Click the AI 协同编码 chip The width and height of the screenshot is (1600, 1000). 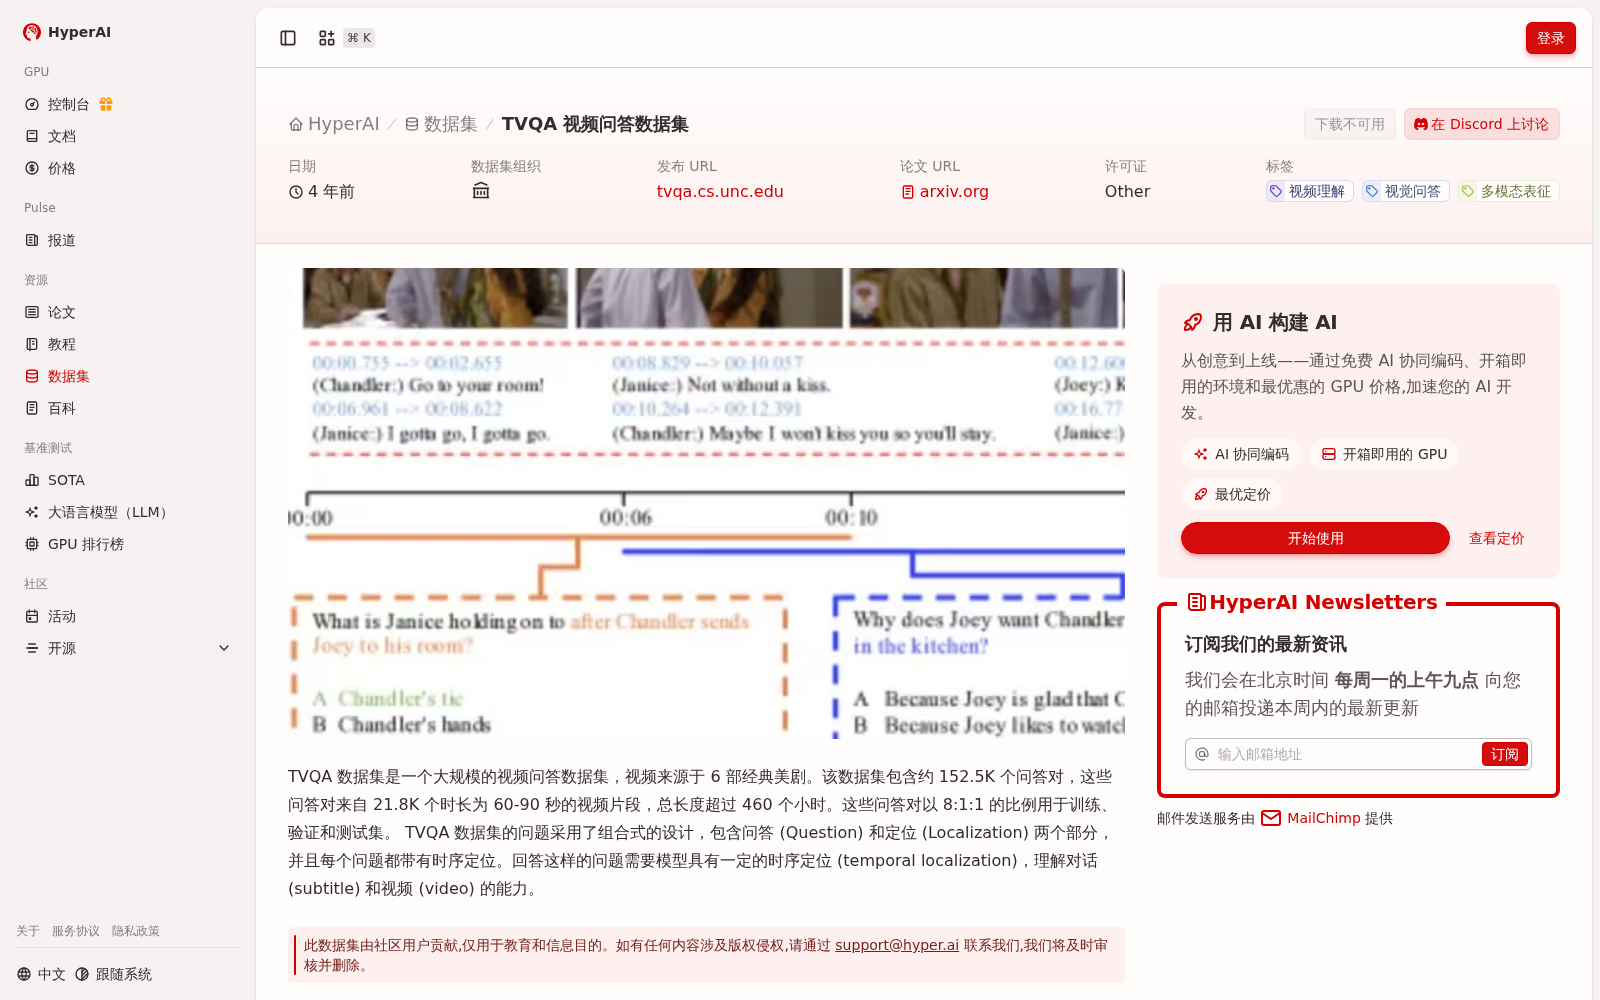pyautogui.click(x=1241, y=454)
